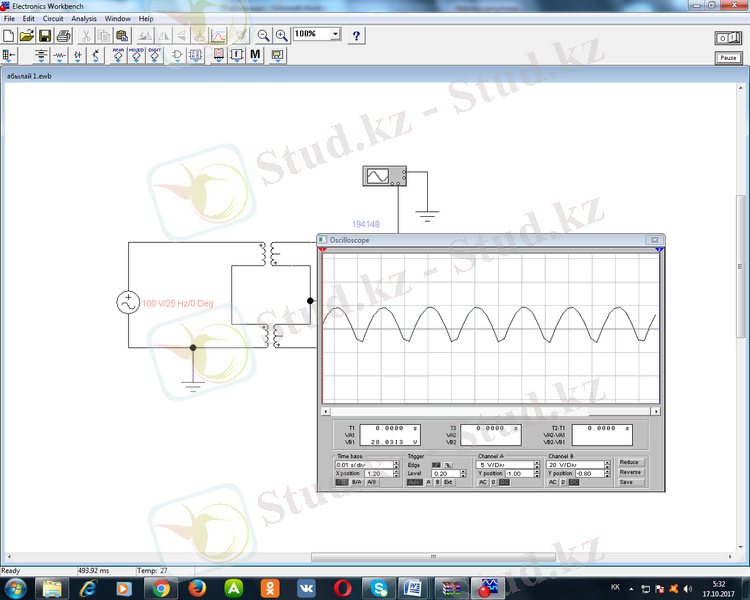
Task: Open the Instruments parts bin icon
Action: (x=275, y=56)
